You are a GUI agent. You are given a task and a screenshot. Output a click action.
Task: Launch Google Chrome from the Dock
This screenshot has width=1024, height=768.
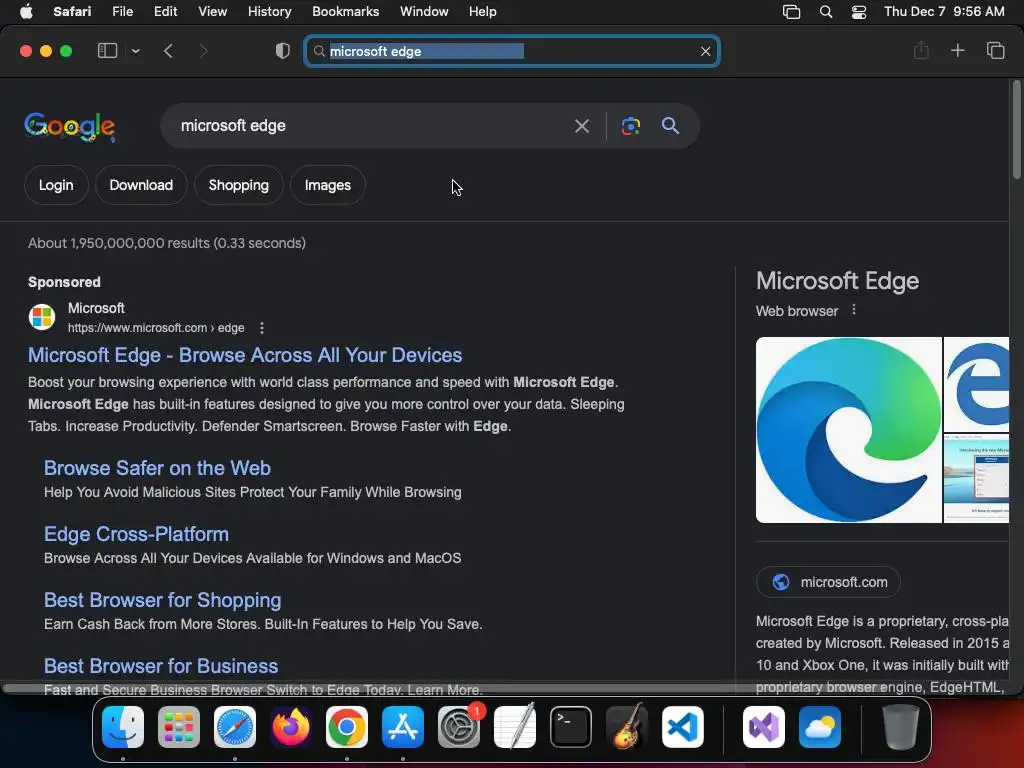[347, 727]
